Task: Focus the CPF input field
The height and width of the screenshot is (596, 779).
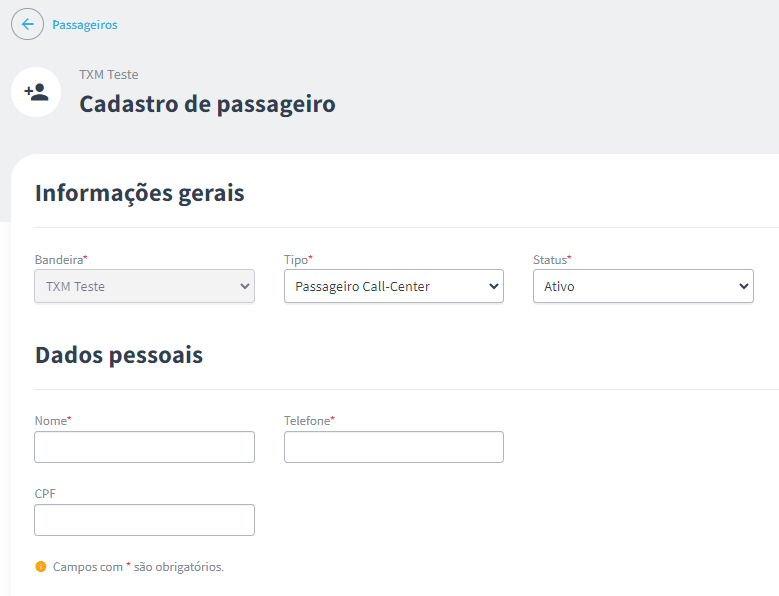Action: pos(144,520)
